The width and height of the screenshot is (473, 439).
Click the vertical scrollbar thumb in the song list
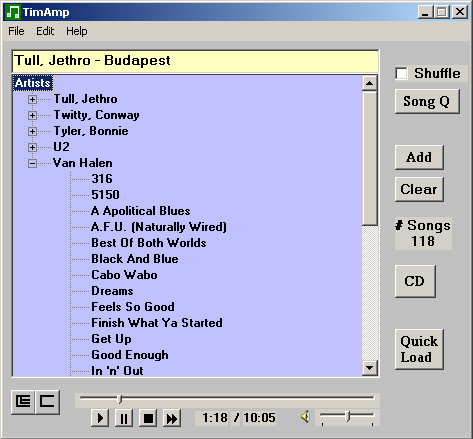pyautogui.click(x=369, y=159)
